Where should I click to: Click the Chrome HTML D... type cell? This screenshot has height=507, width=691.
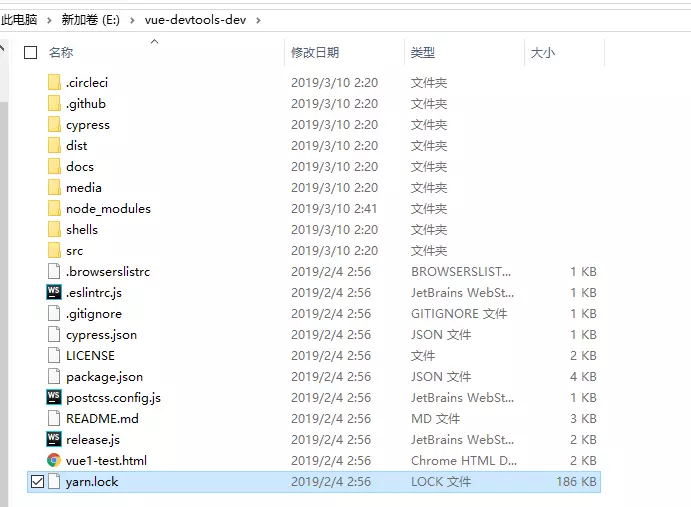click(464, 461)
